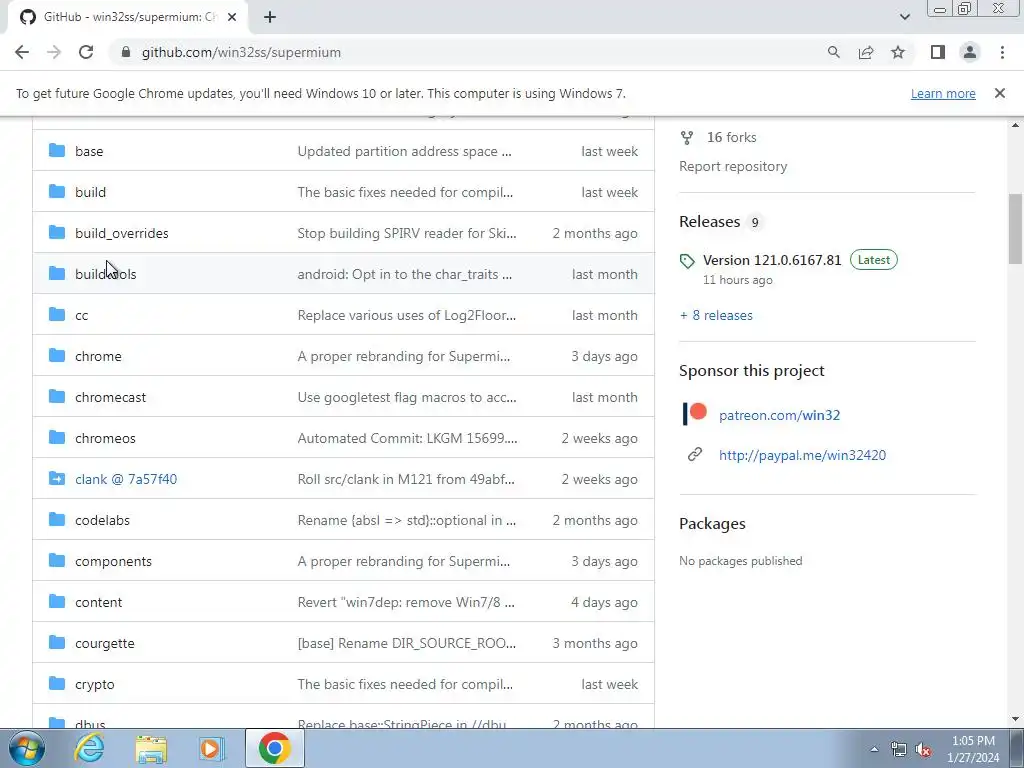Open the build_overrides folder

pos(121,233)
